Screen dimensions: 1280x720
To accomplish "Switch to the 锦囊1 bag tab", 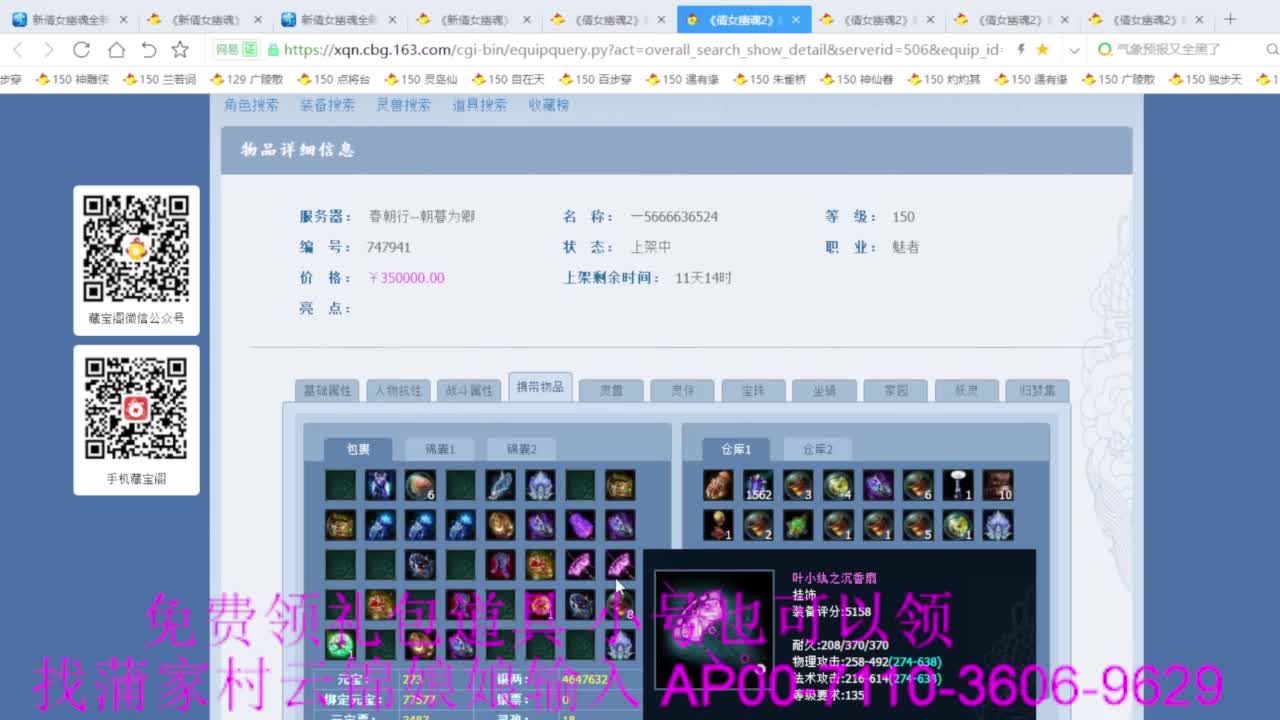I will (439, 448).
